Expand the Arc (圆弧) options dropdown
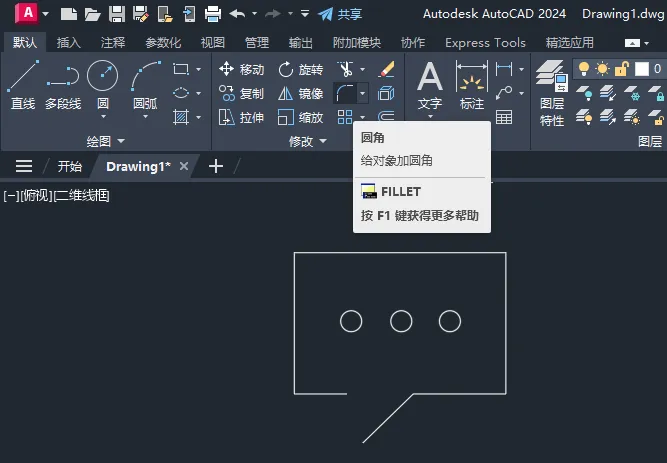Viewport: 667px width, 463px height. click(145, 117)
